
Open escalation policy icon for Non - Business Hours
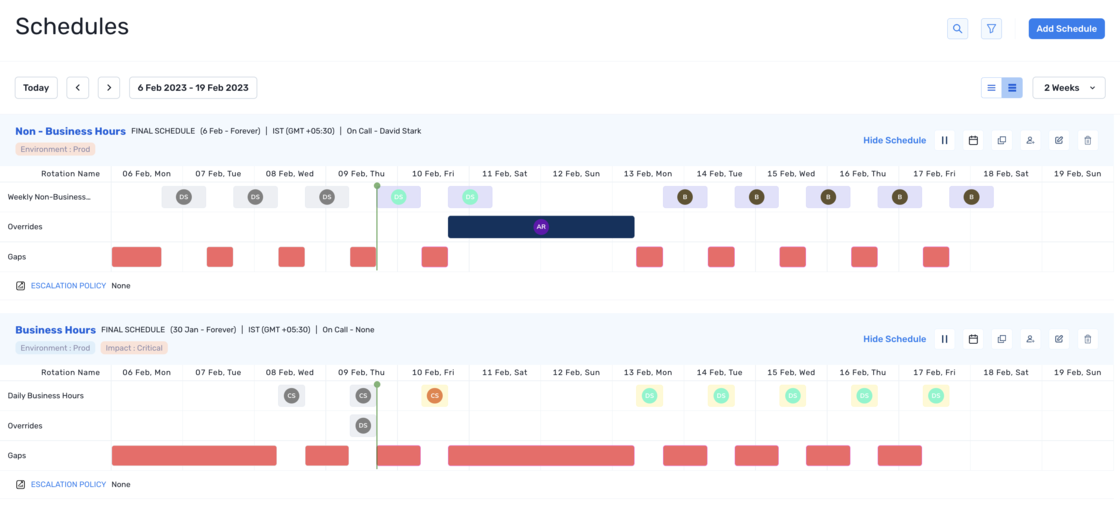tap(21, 286)
